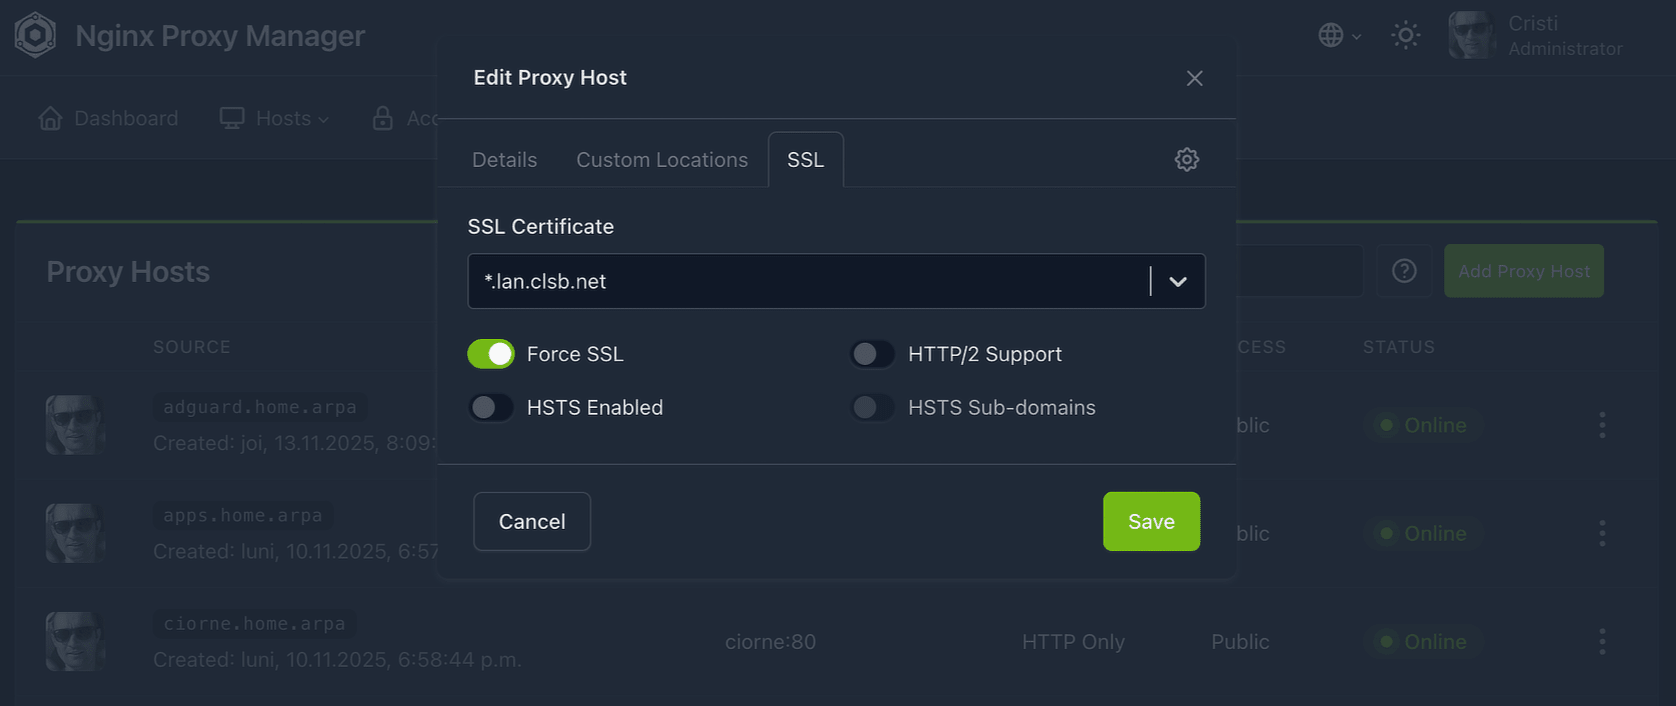Close the Edit Proxy Host dialog

click(x=1194, y=78)
